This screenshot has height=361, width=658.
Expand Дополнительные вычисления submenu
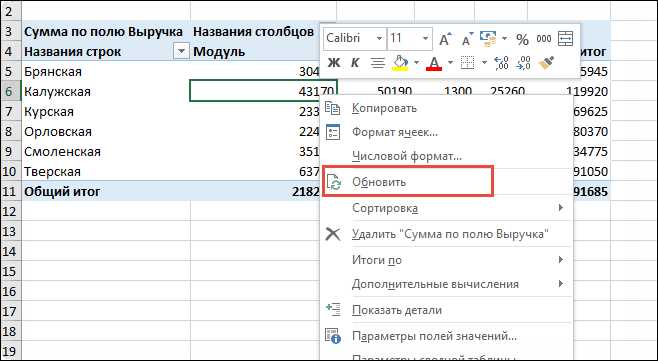click(561, 284)
